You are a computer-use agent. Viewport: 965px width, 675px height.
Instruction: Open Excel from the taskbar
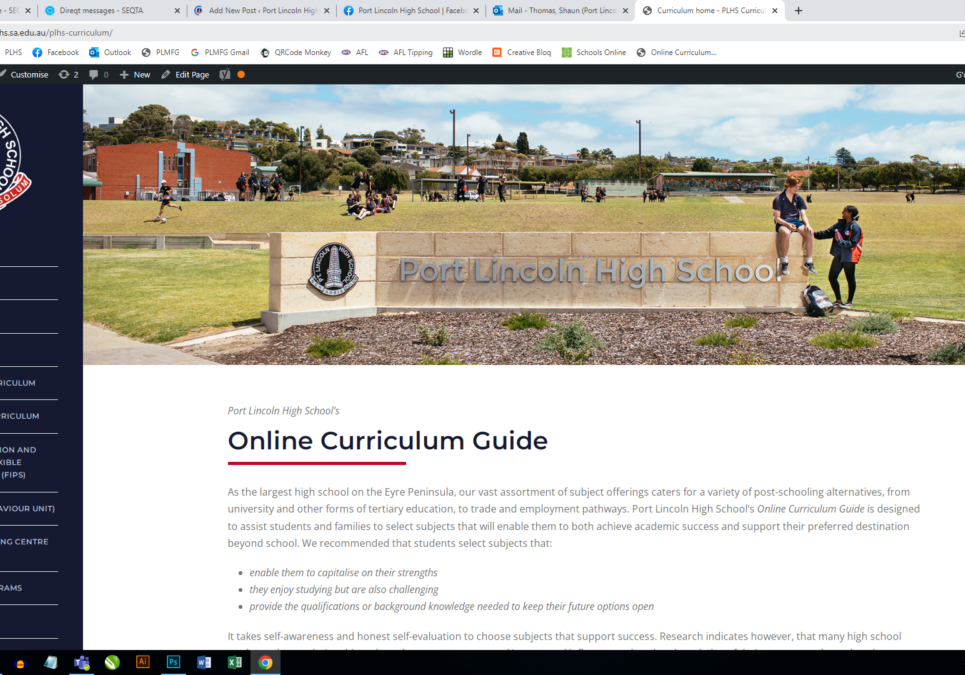tap(234, 662)
